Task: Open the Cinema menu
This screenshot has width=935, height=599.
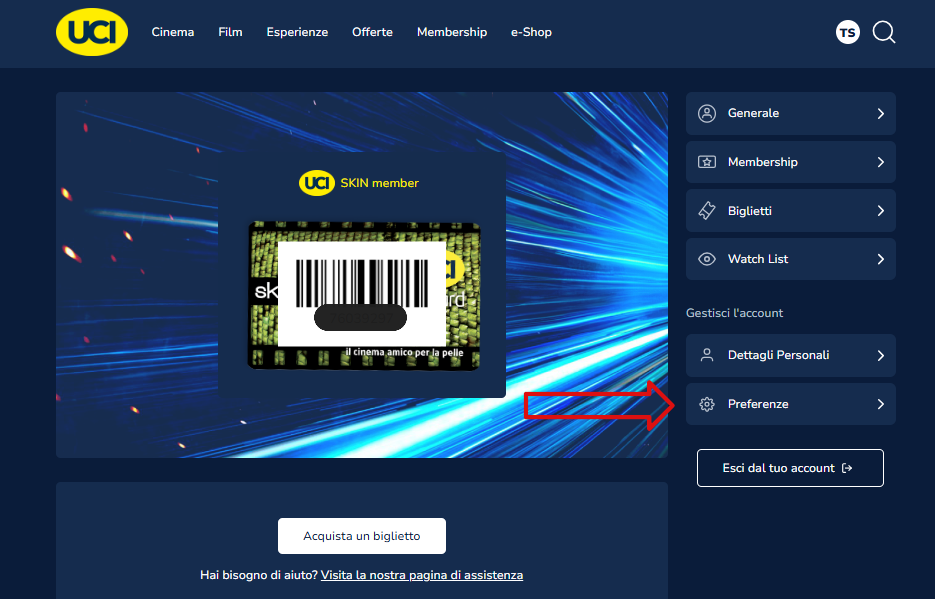Action: pos(173,32)
